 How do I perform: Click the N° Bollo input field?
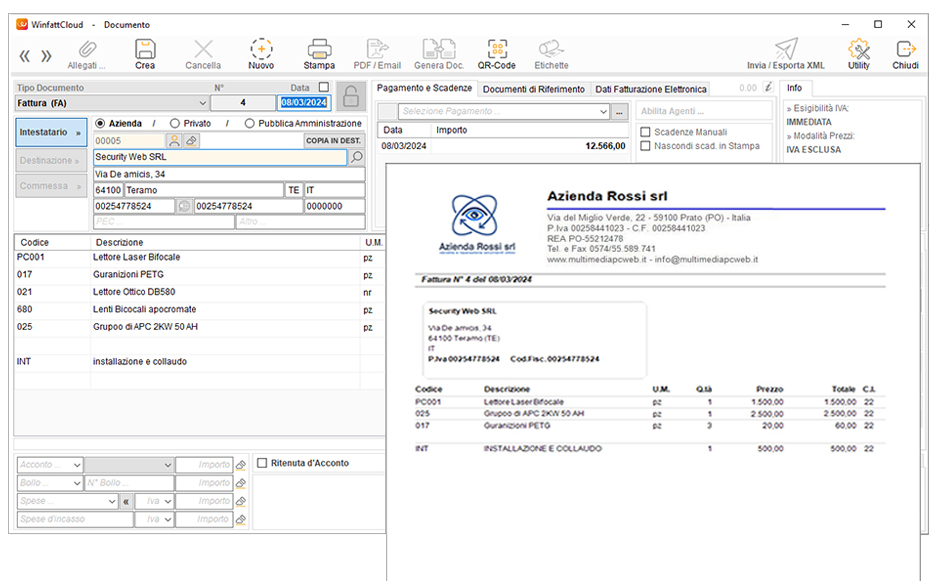coord(129,483)
